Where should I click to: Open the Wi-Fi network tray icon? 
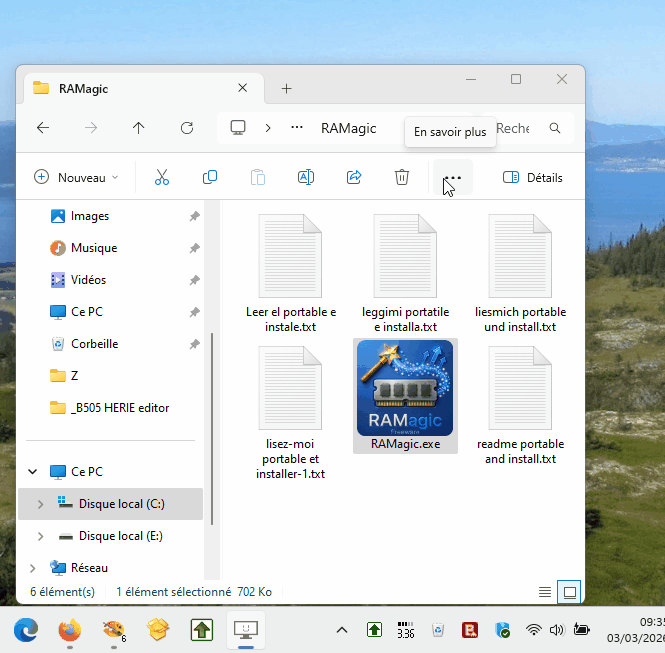tap(534, 630)
